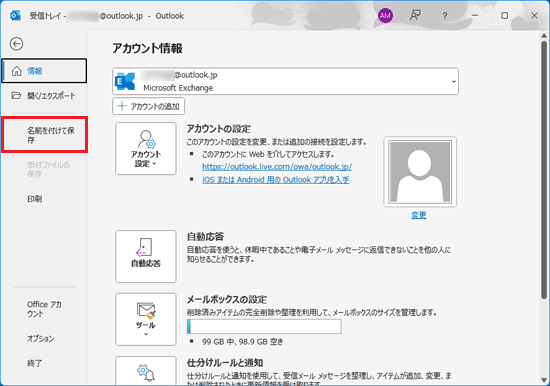The width and height of the screenshot is (550, 386).
Task: Click the folder icon beside 開く/エクスポート
Action: click(x=16, y=95)
